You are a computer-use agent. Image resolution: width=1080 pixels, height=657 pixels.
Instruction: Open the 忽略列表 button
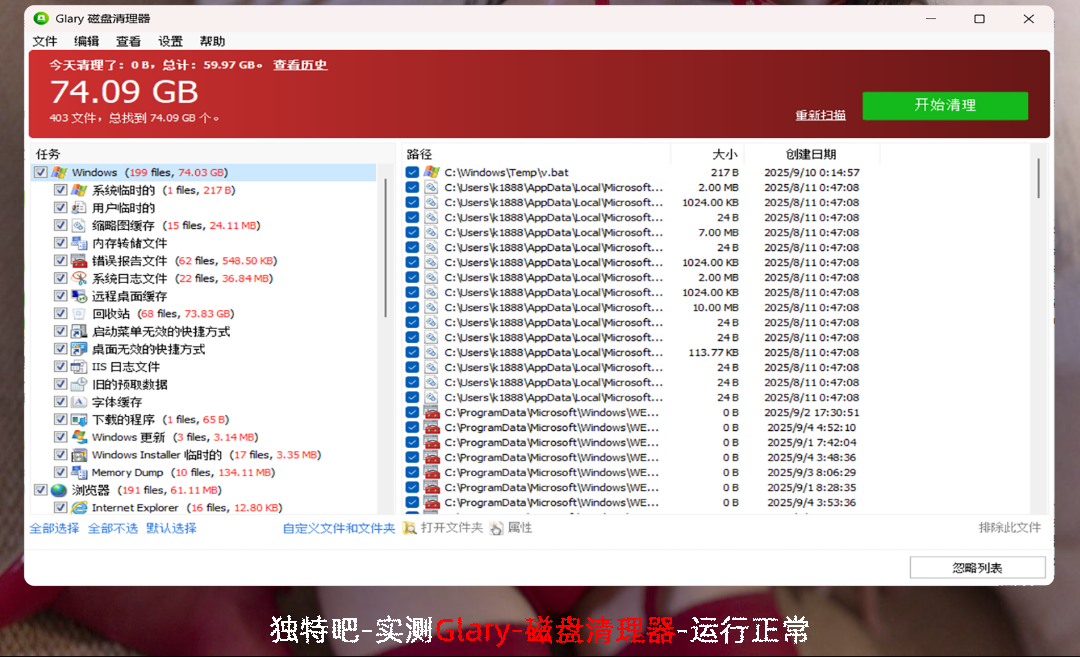pos(977,568)
